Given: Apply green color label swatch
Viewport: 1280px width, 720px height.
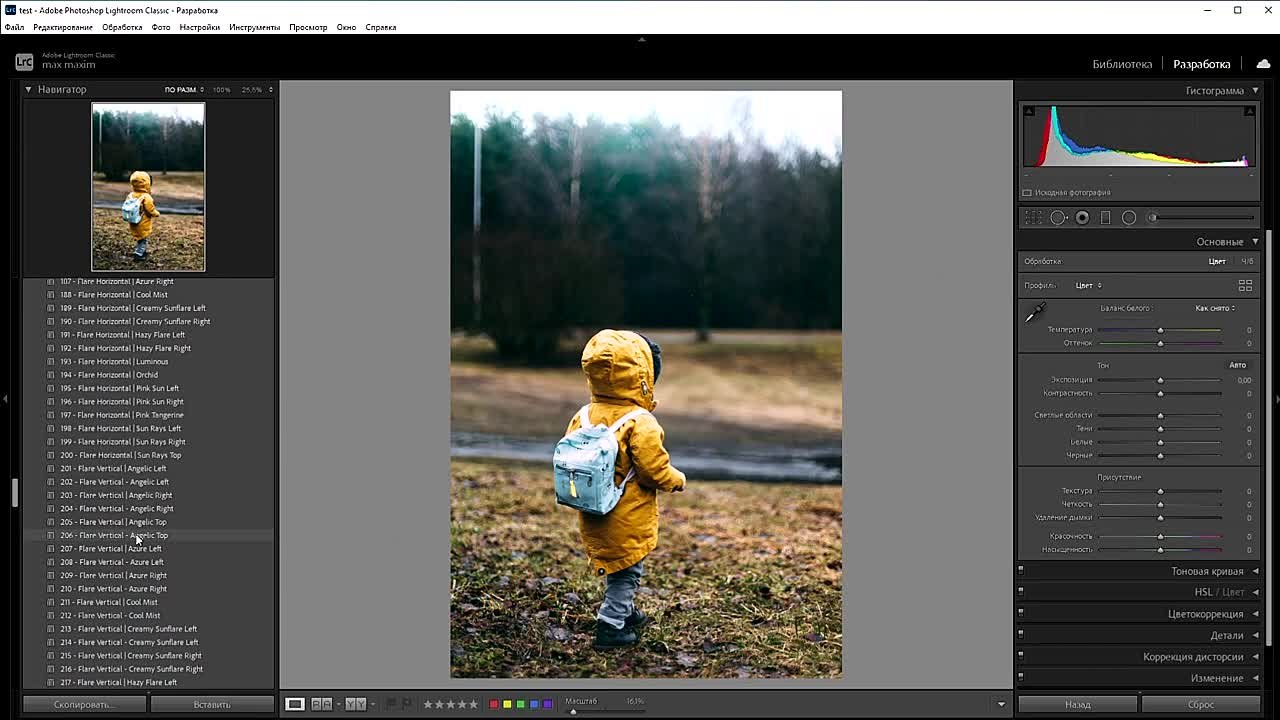Looking at the screenshot, I should 520,704.
